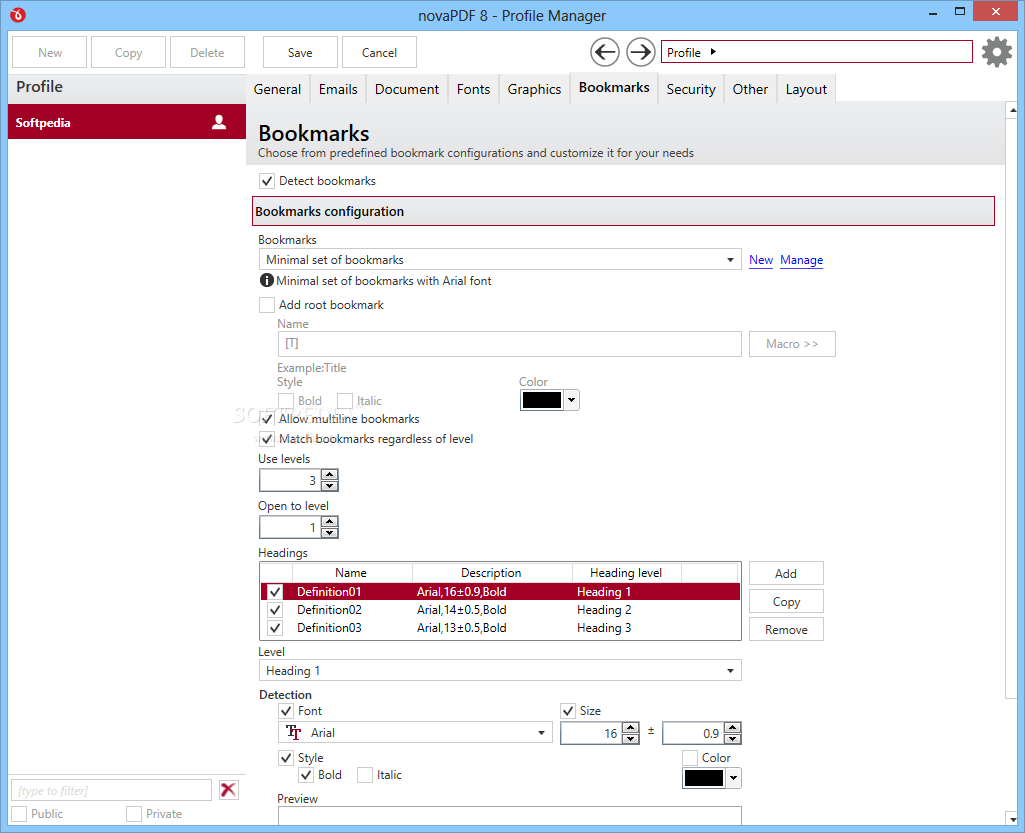Toggle Match bookmarks regardless of level
This screenshot has width=1025, height=833.
[267, 439]
